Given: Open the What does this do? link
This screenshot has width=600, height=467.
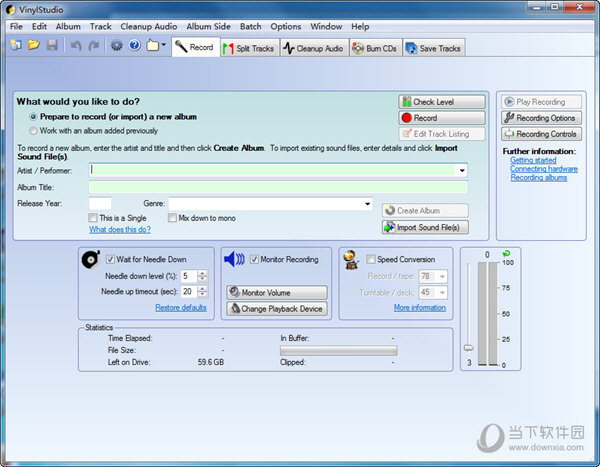Looking at the screenshot, I should [120, 229].
